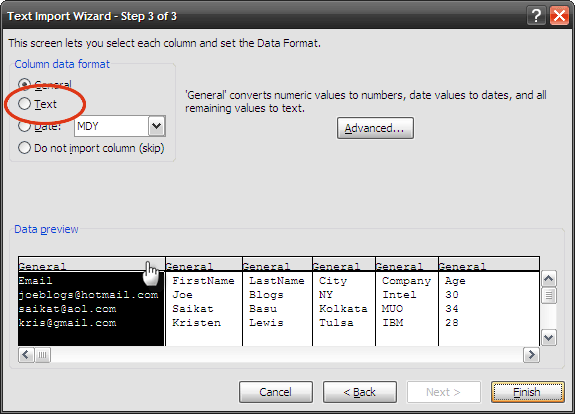This screenshot has height=414, width=575.
Task: Click the preview scroll right arrow
Action: (531, 355)
